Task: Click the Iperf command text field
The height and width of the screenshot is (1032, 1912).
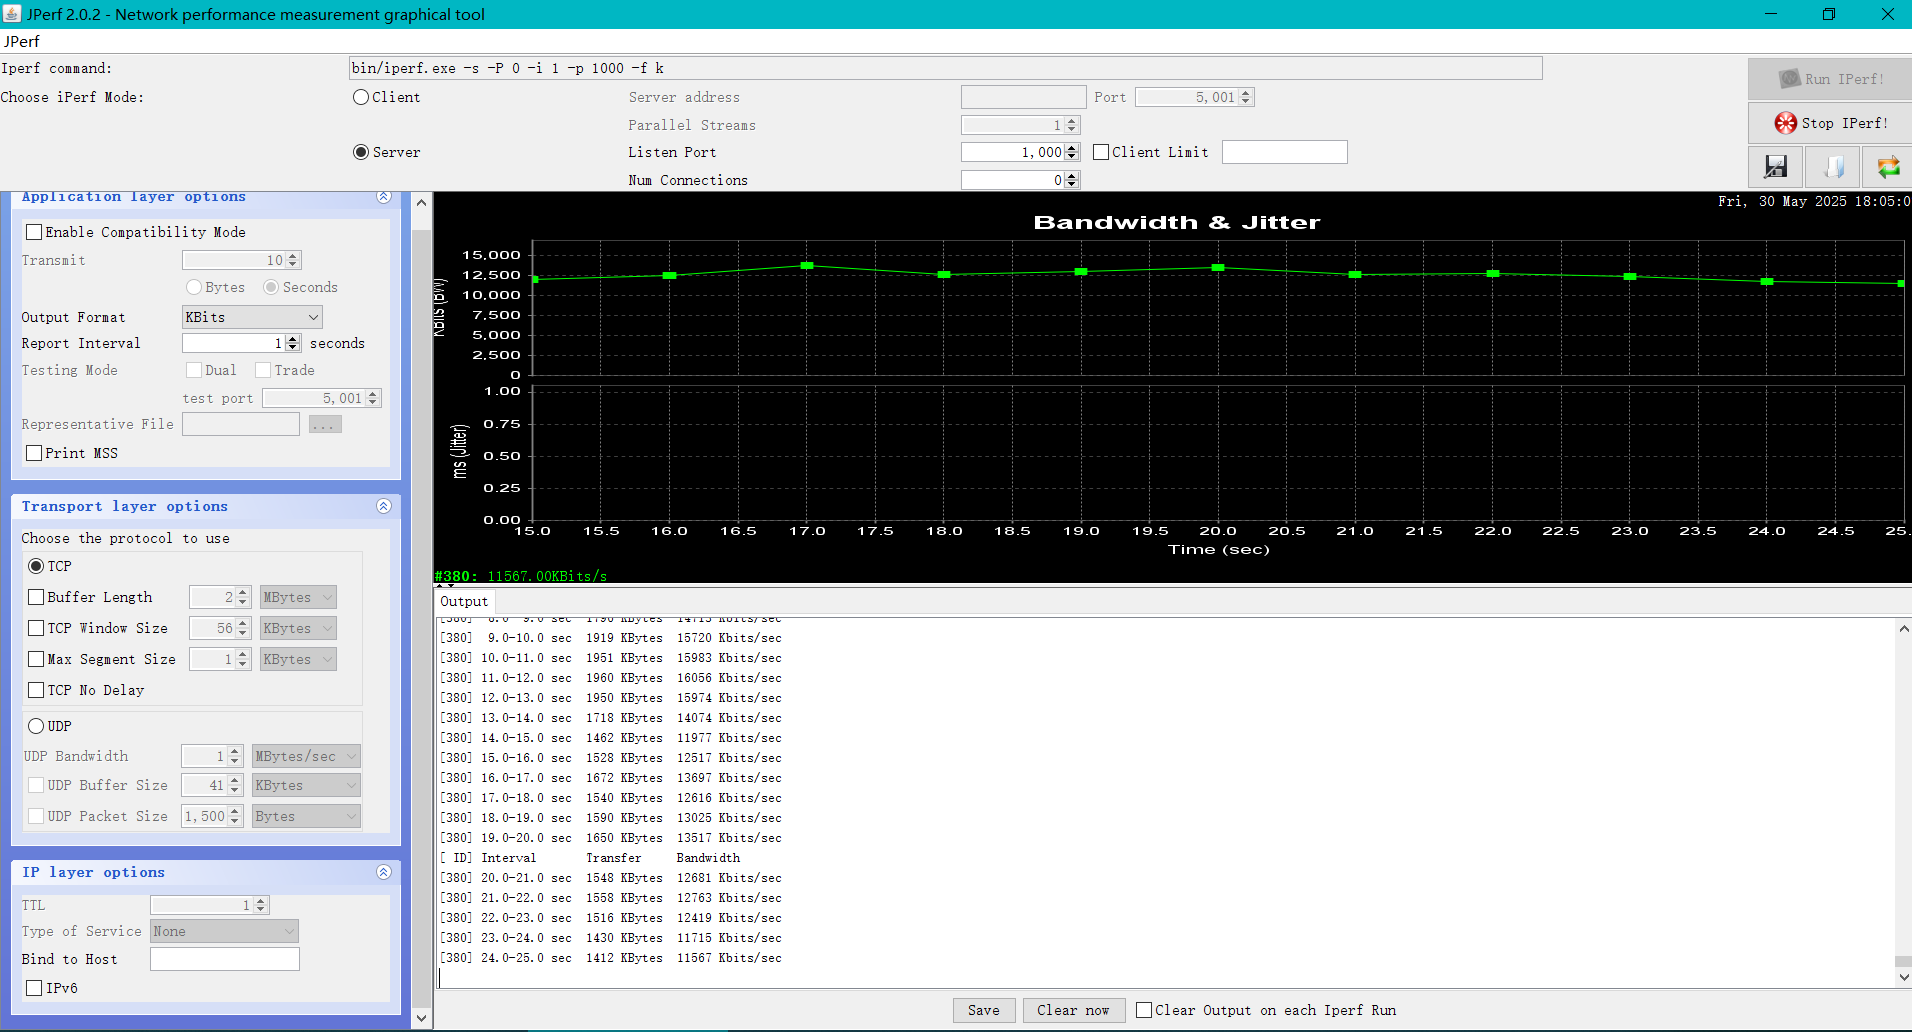Action: click(x=945, y=68)
